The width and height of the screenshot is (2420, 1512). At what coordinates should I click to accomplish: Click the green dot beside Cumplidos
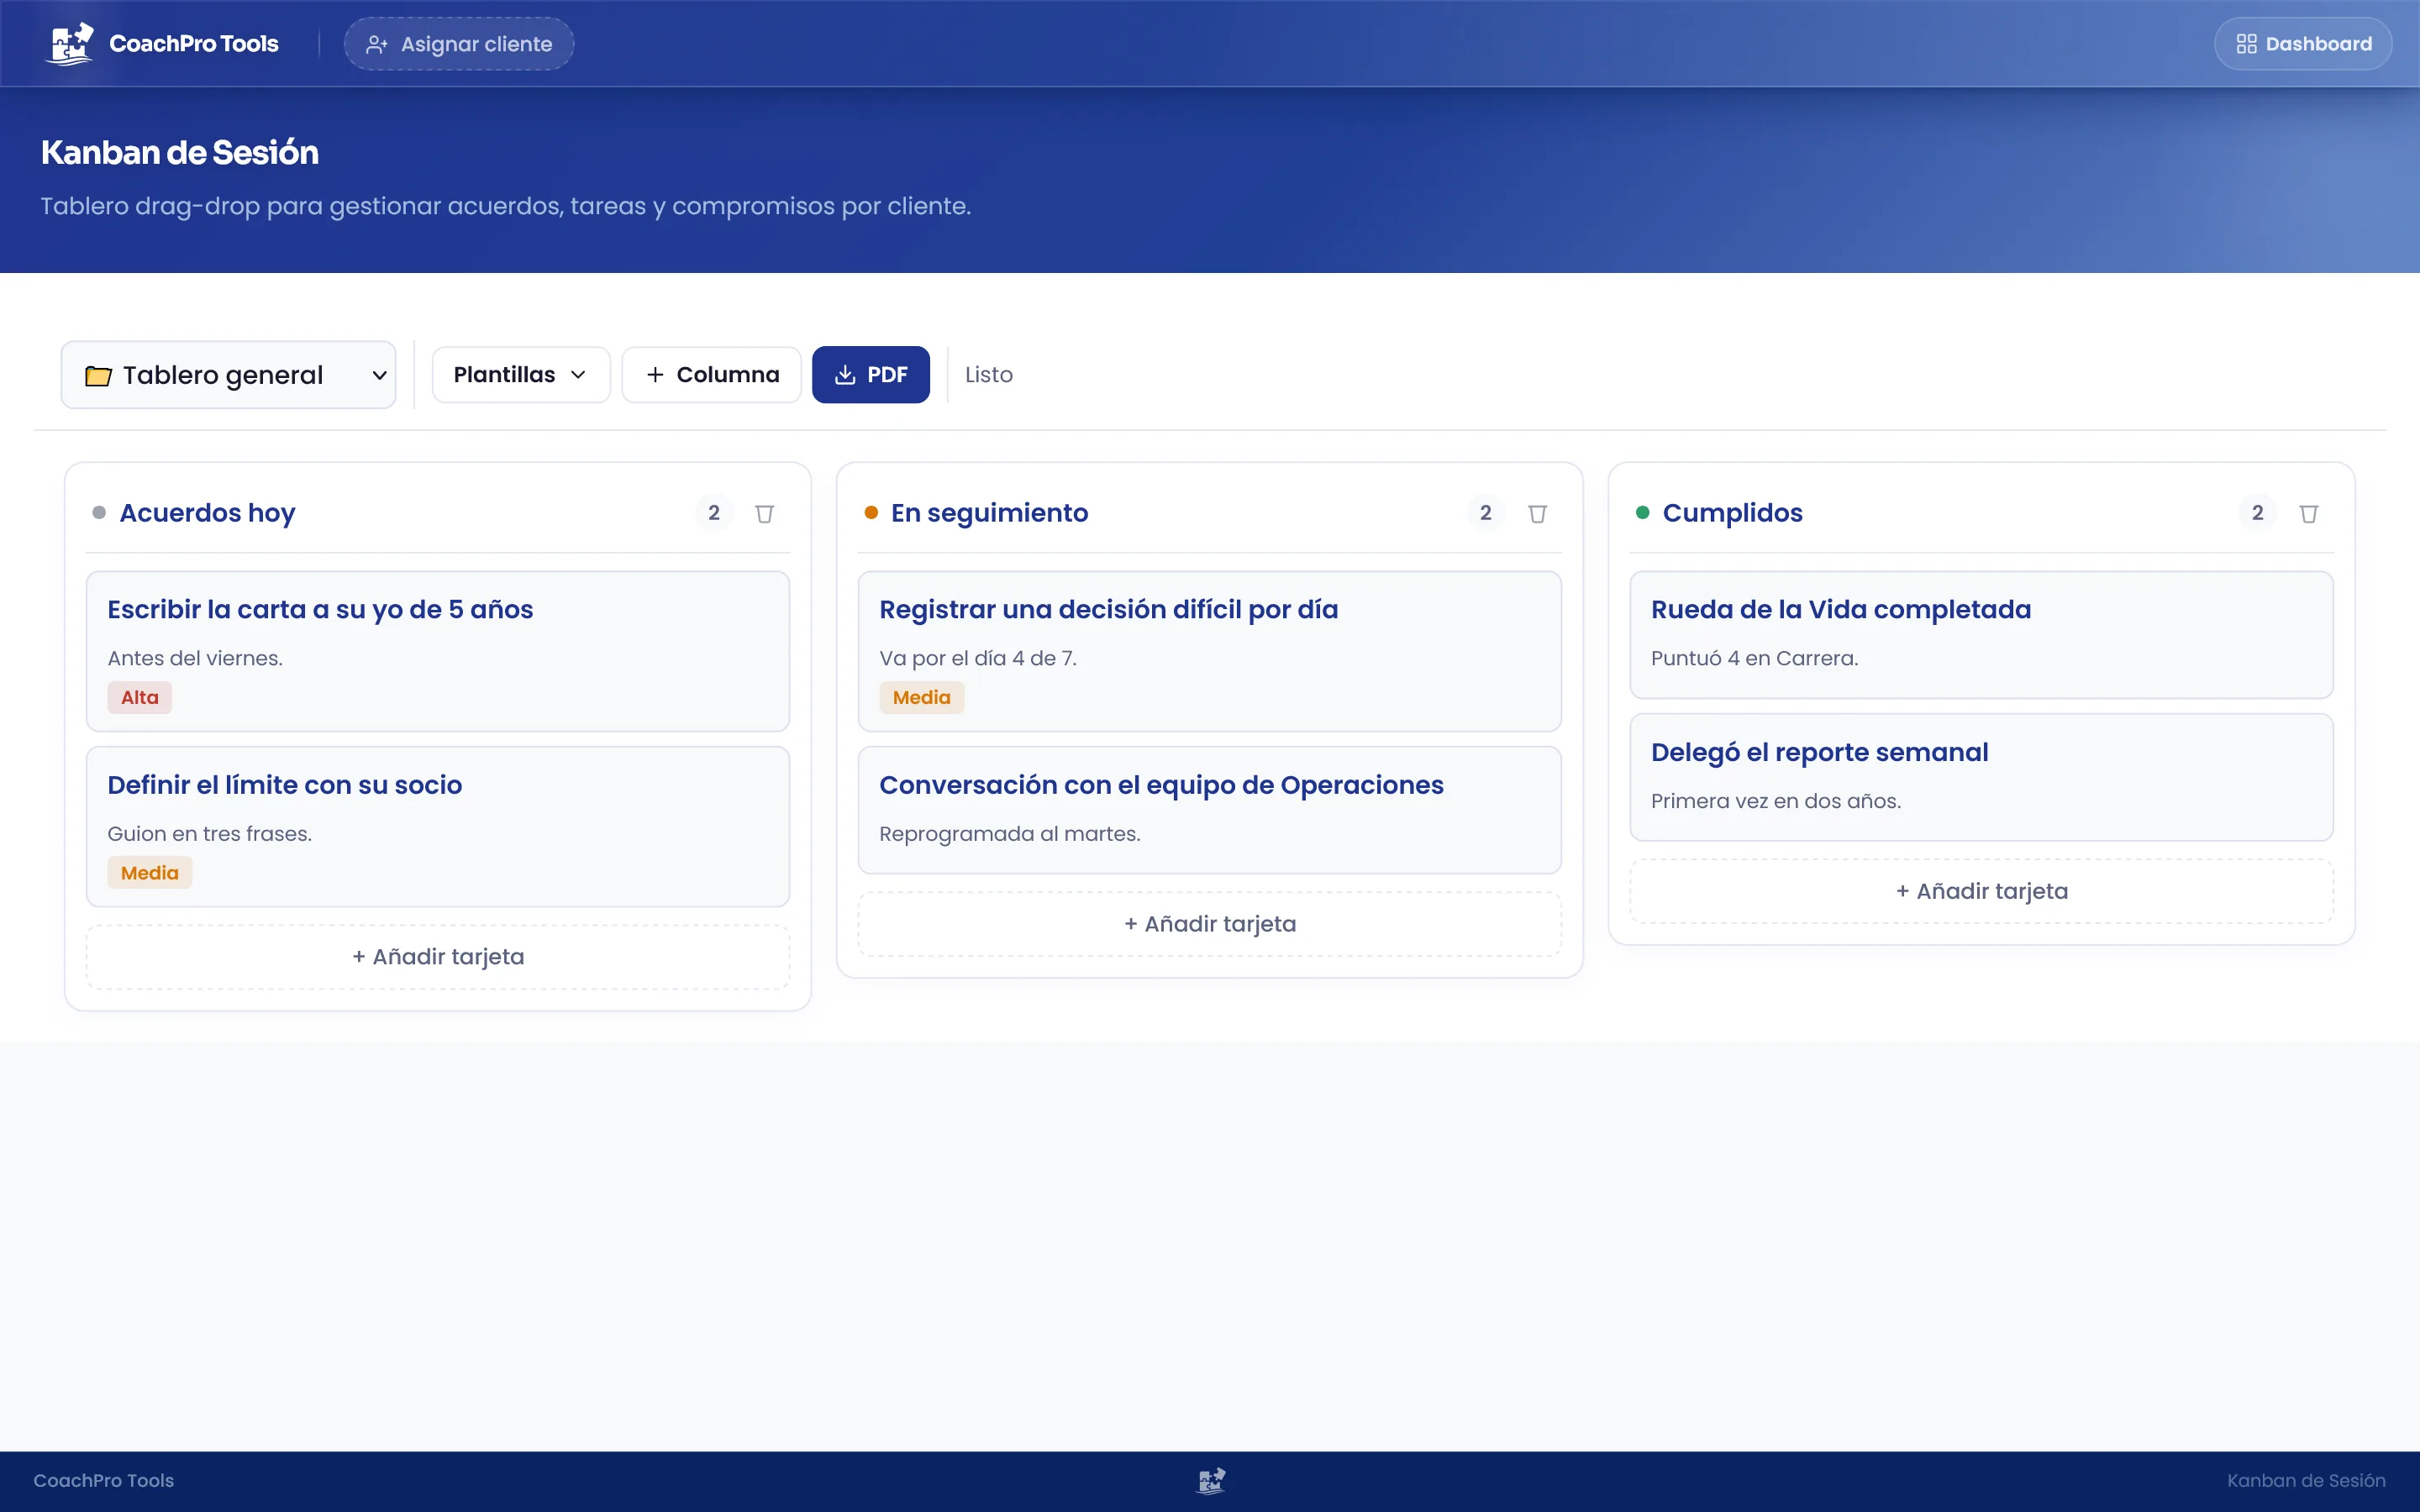point(1642,513)
